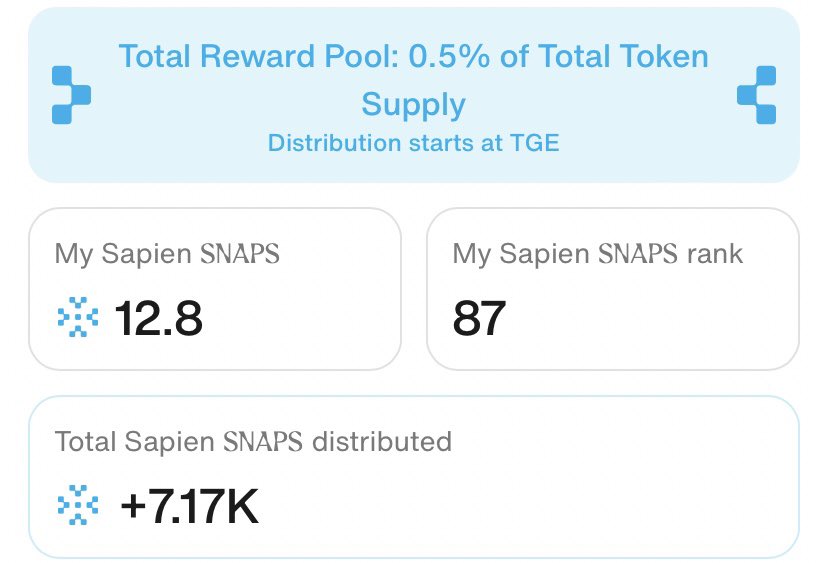Click the word 'Supply' in banner
Viewport: 828px width, 563px height.
point(413,105)
